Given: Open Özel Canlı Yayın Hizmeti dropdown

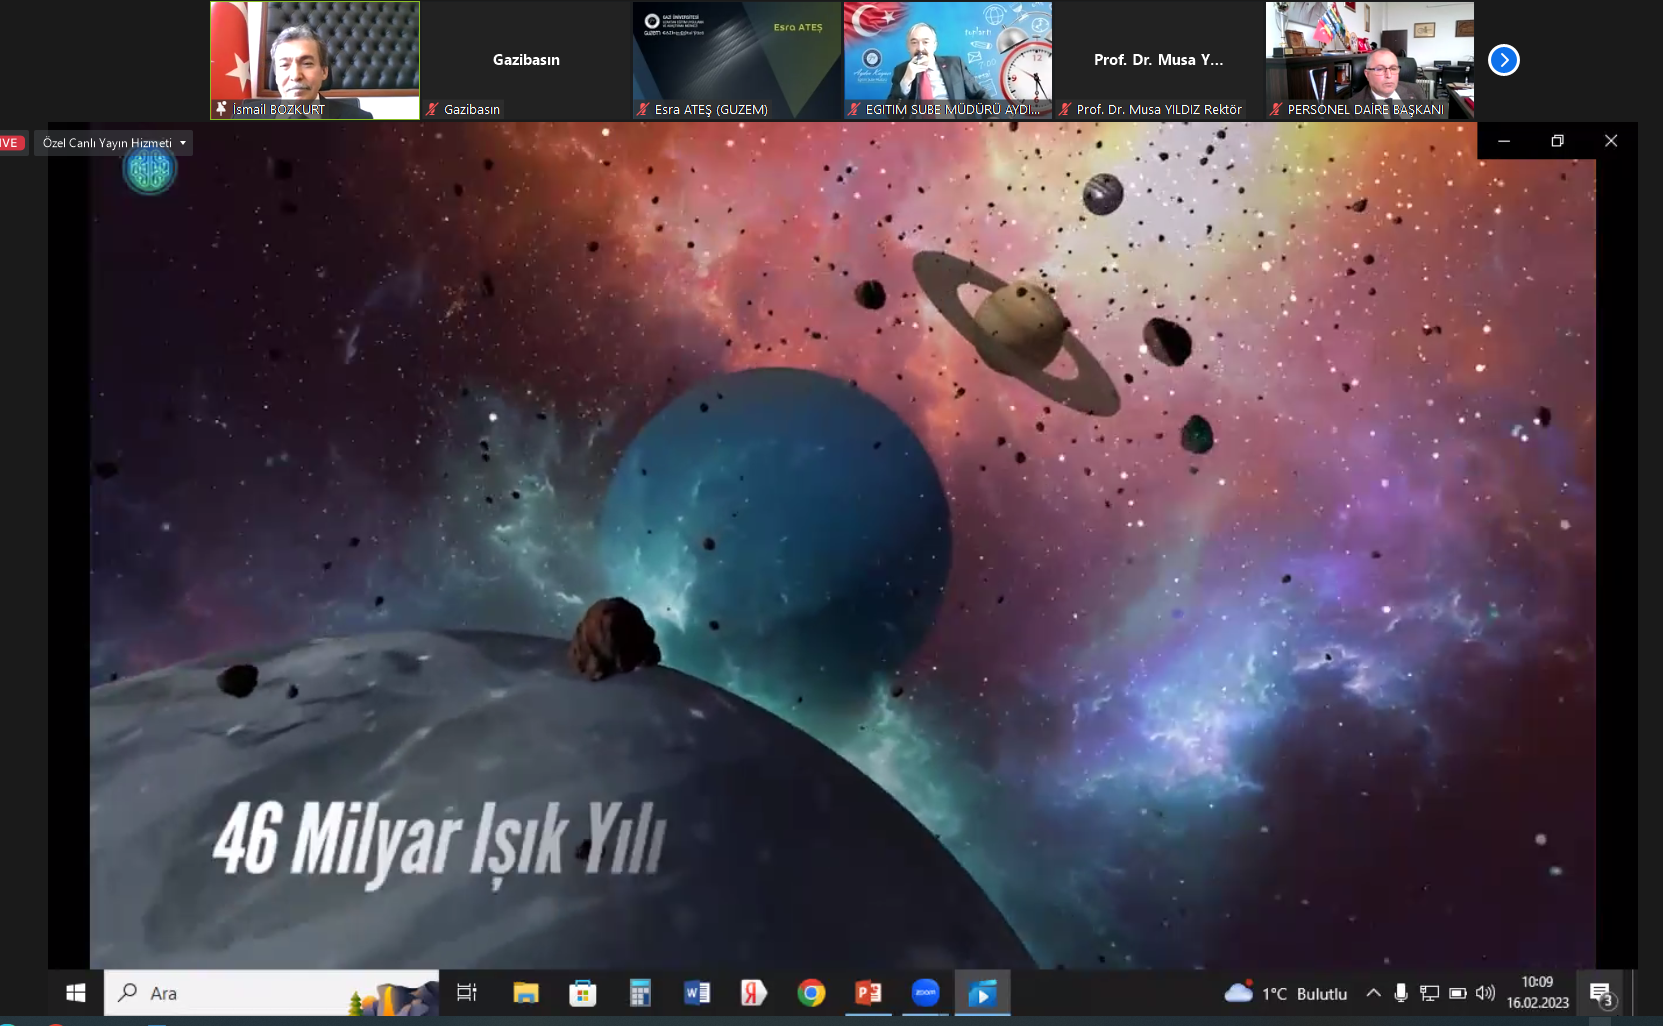Looking at the screenshot, I should click(114, 143).
